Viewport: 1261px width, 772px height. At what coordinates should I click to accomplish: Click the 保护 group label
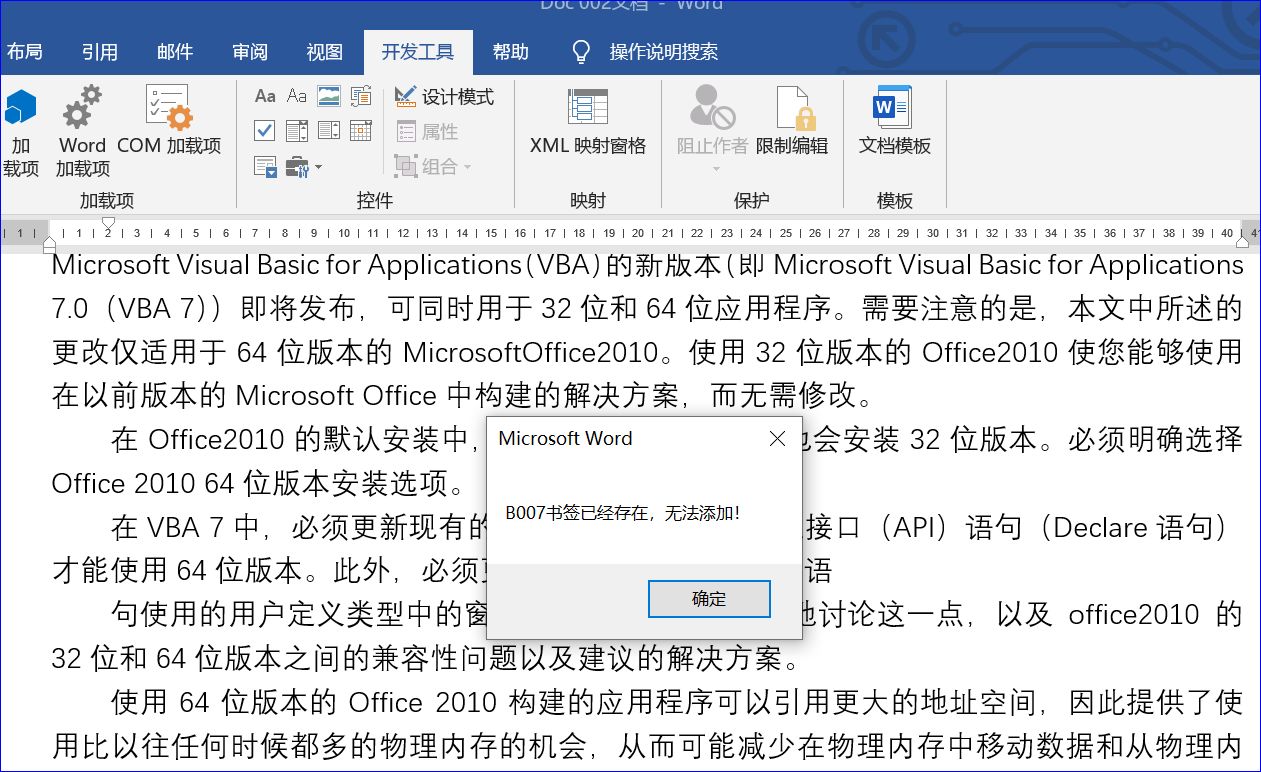(x=752, y=201)
